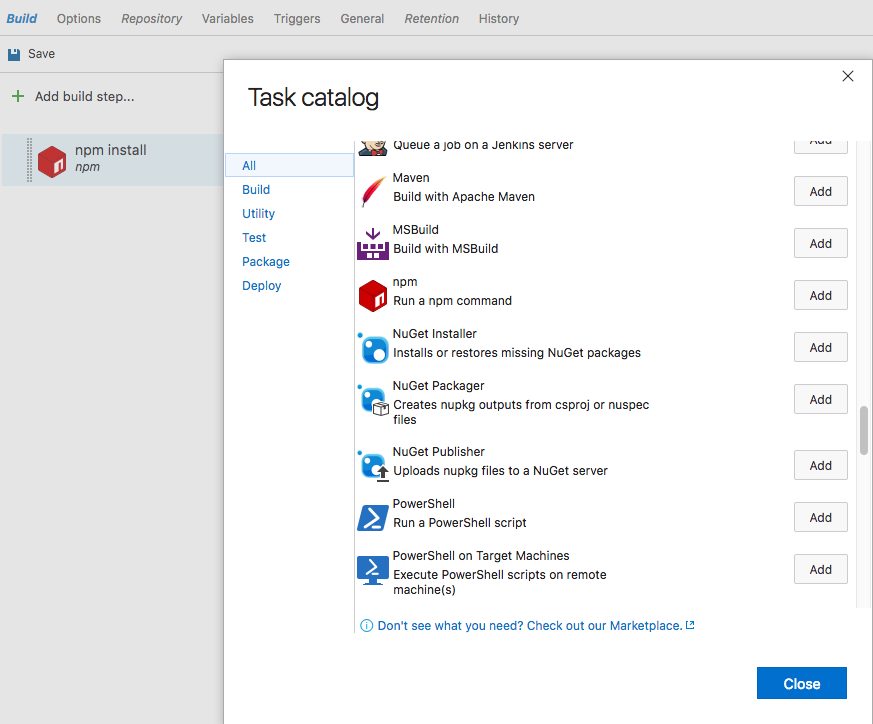Click 'Run a PowerShell script' description
The image size is (873, 724).
tap(459, 522)
